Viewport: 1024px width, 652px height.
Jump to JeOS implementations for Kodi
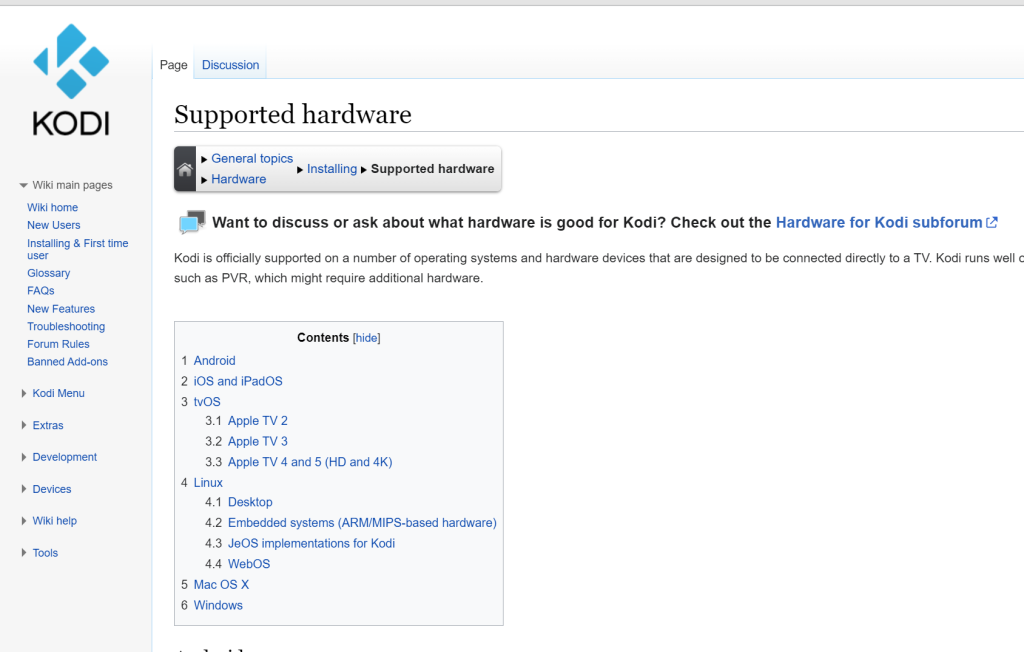click(311, 544)
